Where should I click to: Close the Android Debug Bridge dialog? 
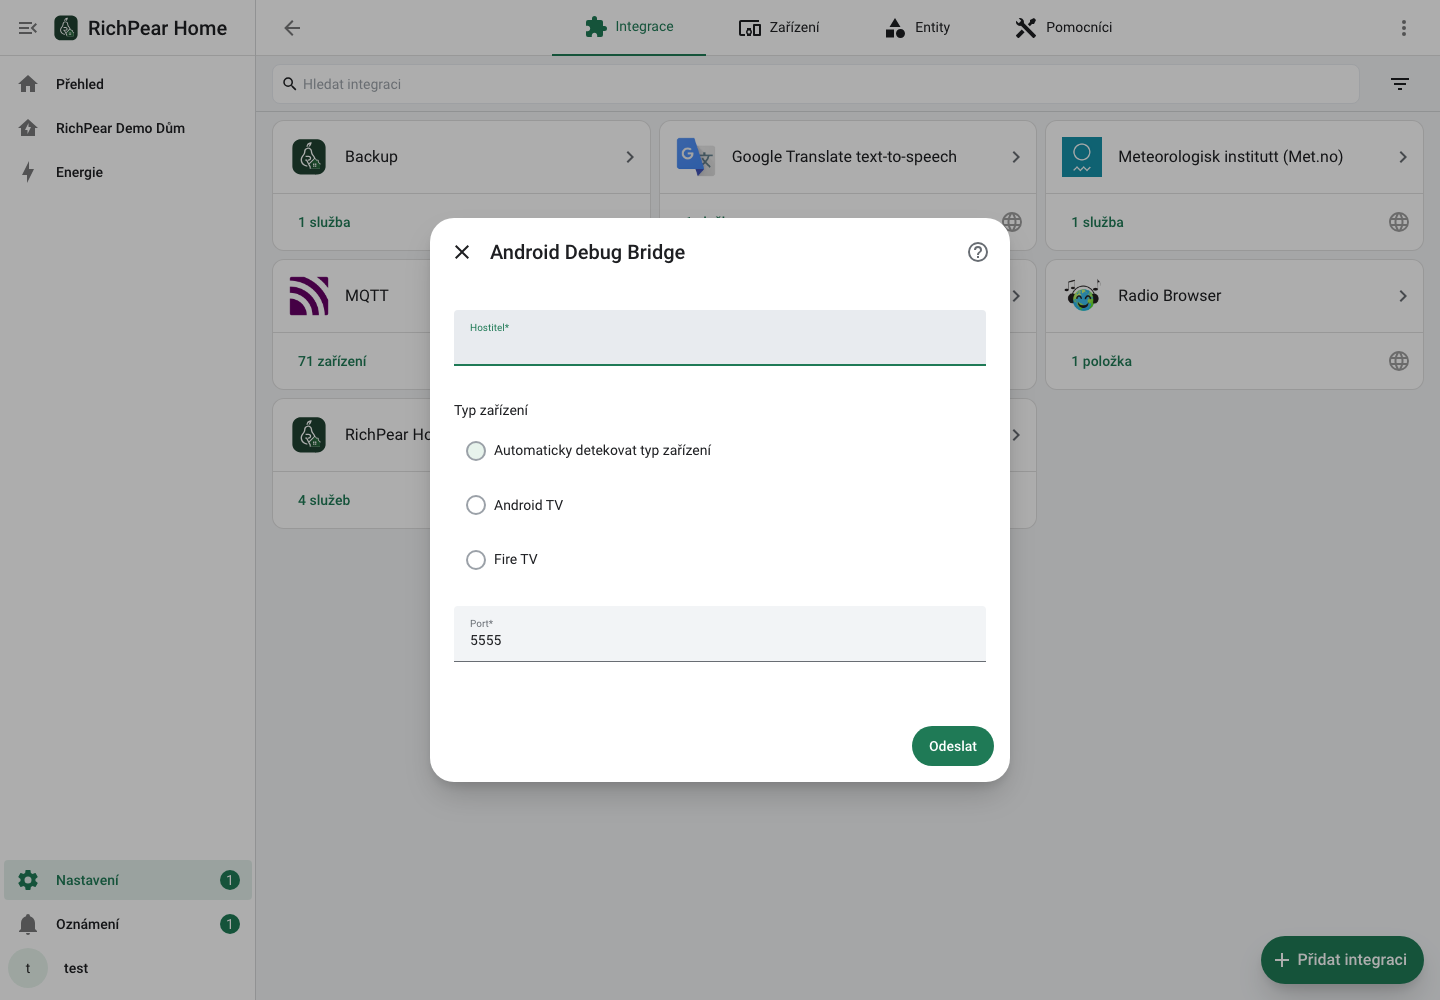tap(462, 252)
